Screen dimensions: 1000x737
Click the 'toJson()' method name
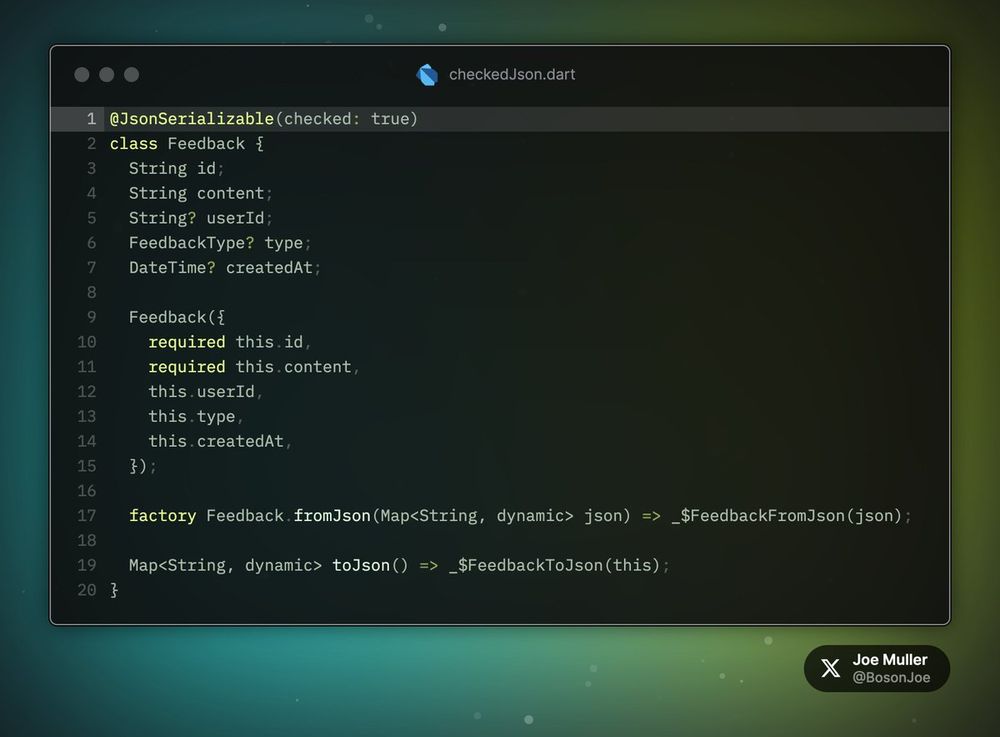(370, 566)
